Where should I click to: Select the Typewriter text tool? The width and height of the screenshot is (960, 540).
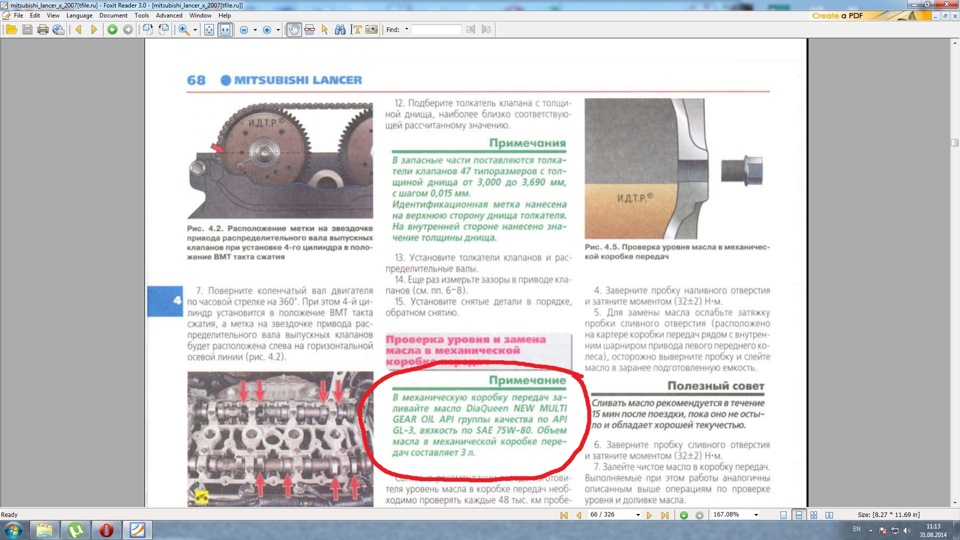[356, 29]
